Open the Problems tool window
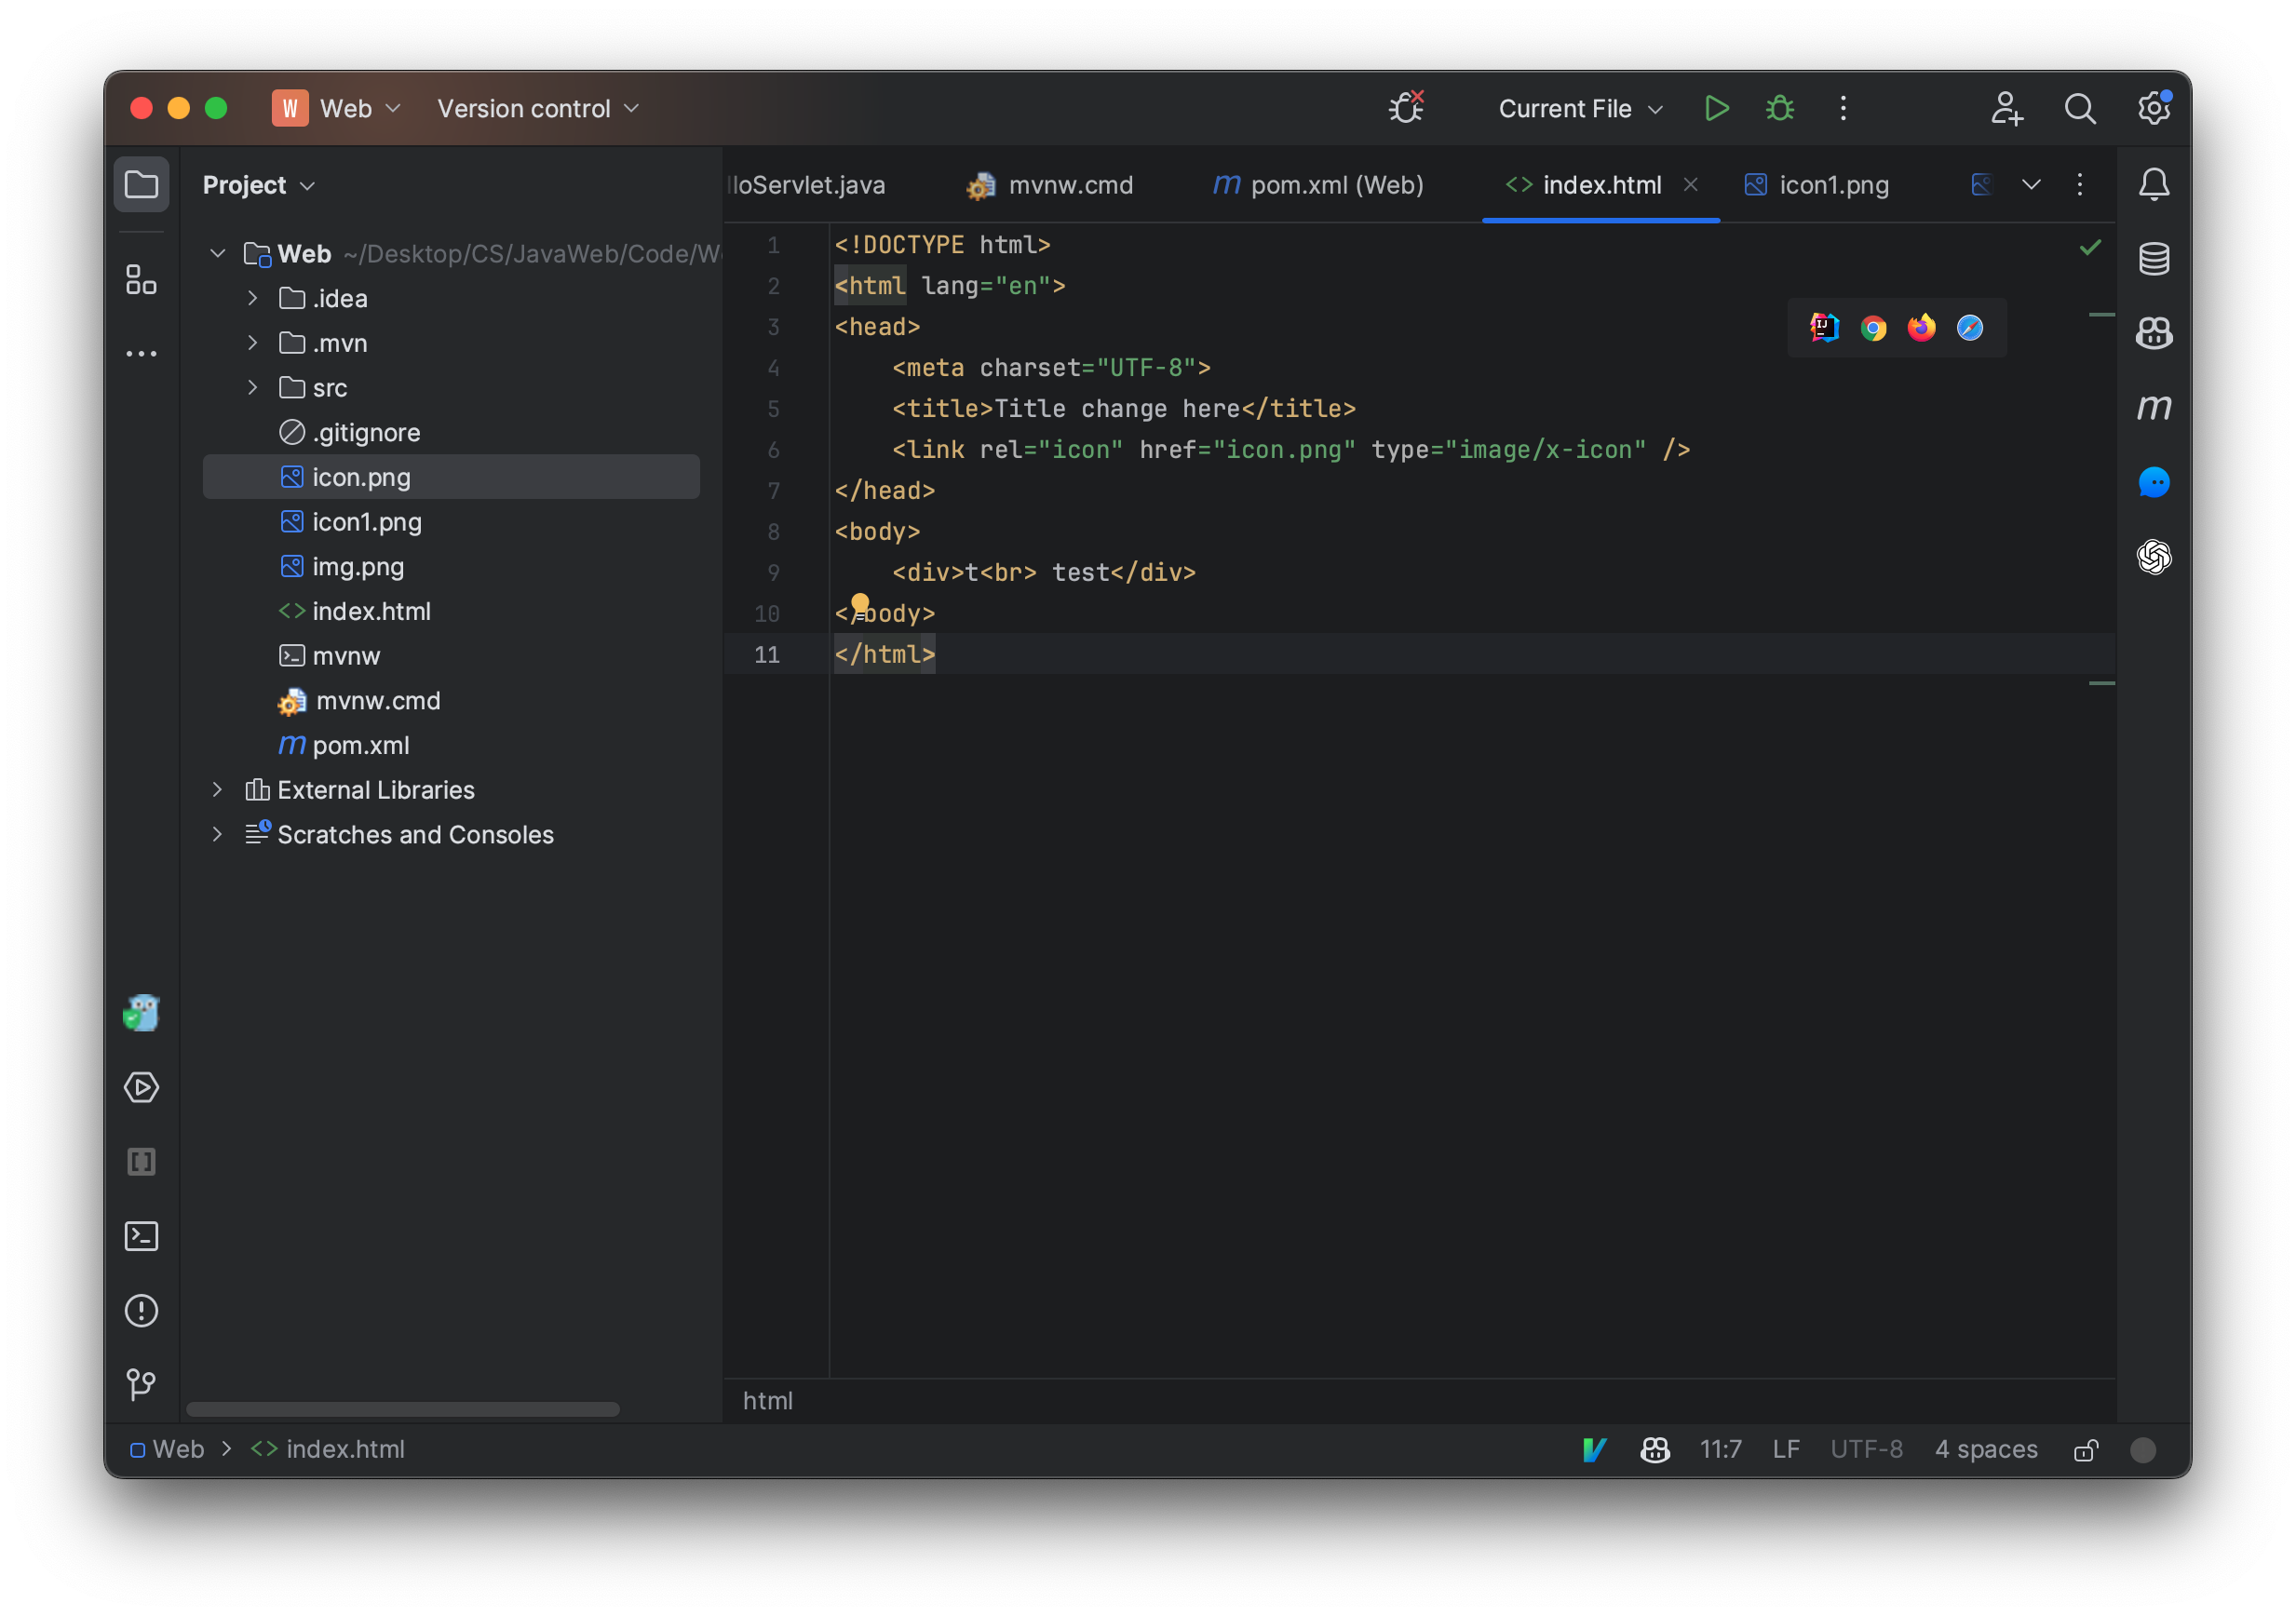The image size is (2296, 1616). [x=141, y=1311]
